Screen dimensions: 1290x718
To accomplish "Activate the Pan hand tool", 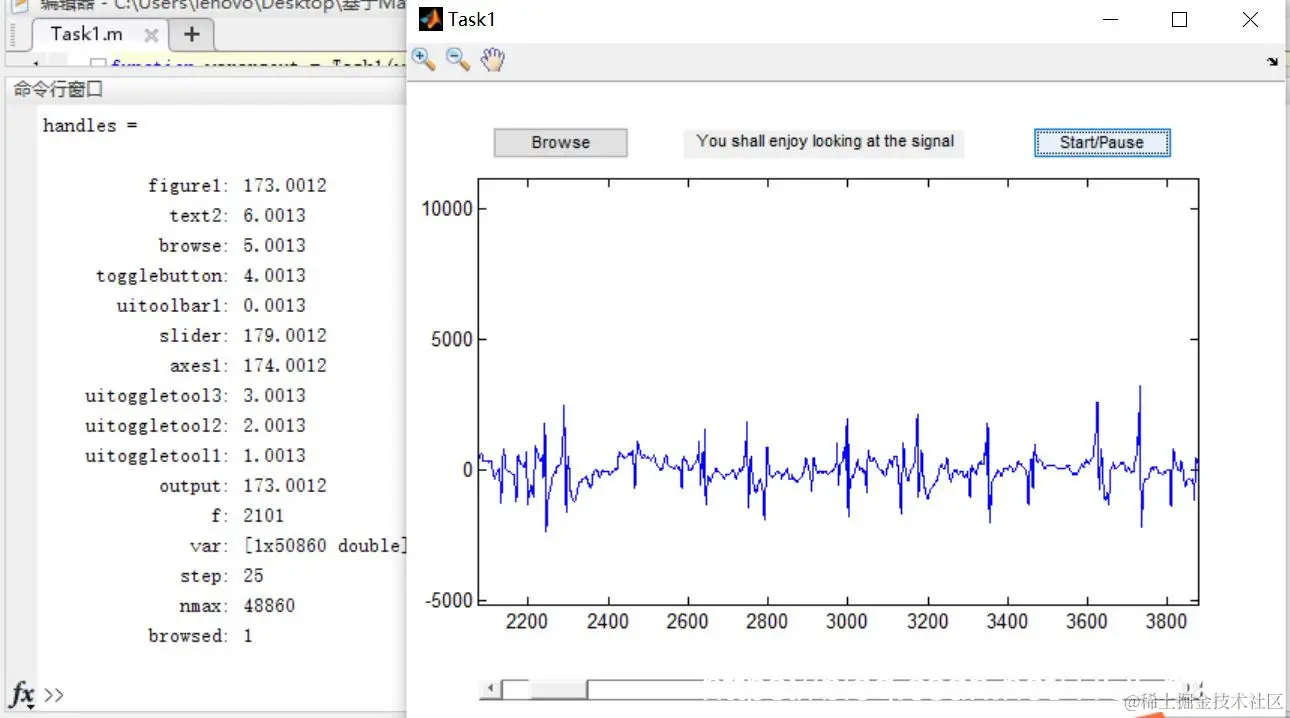I will coord(492,60).
